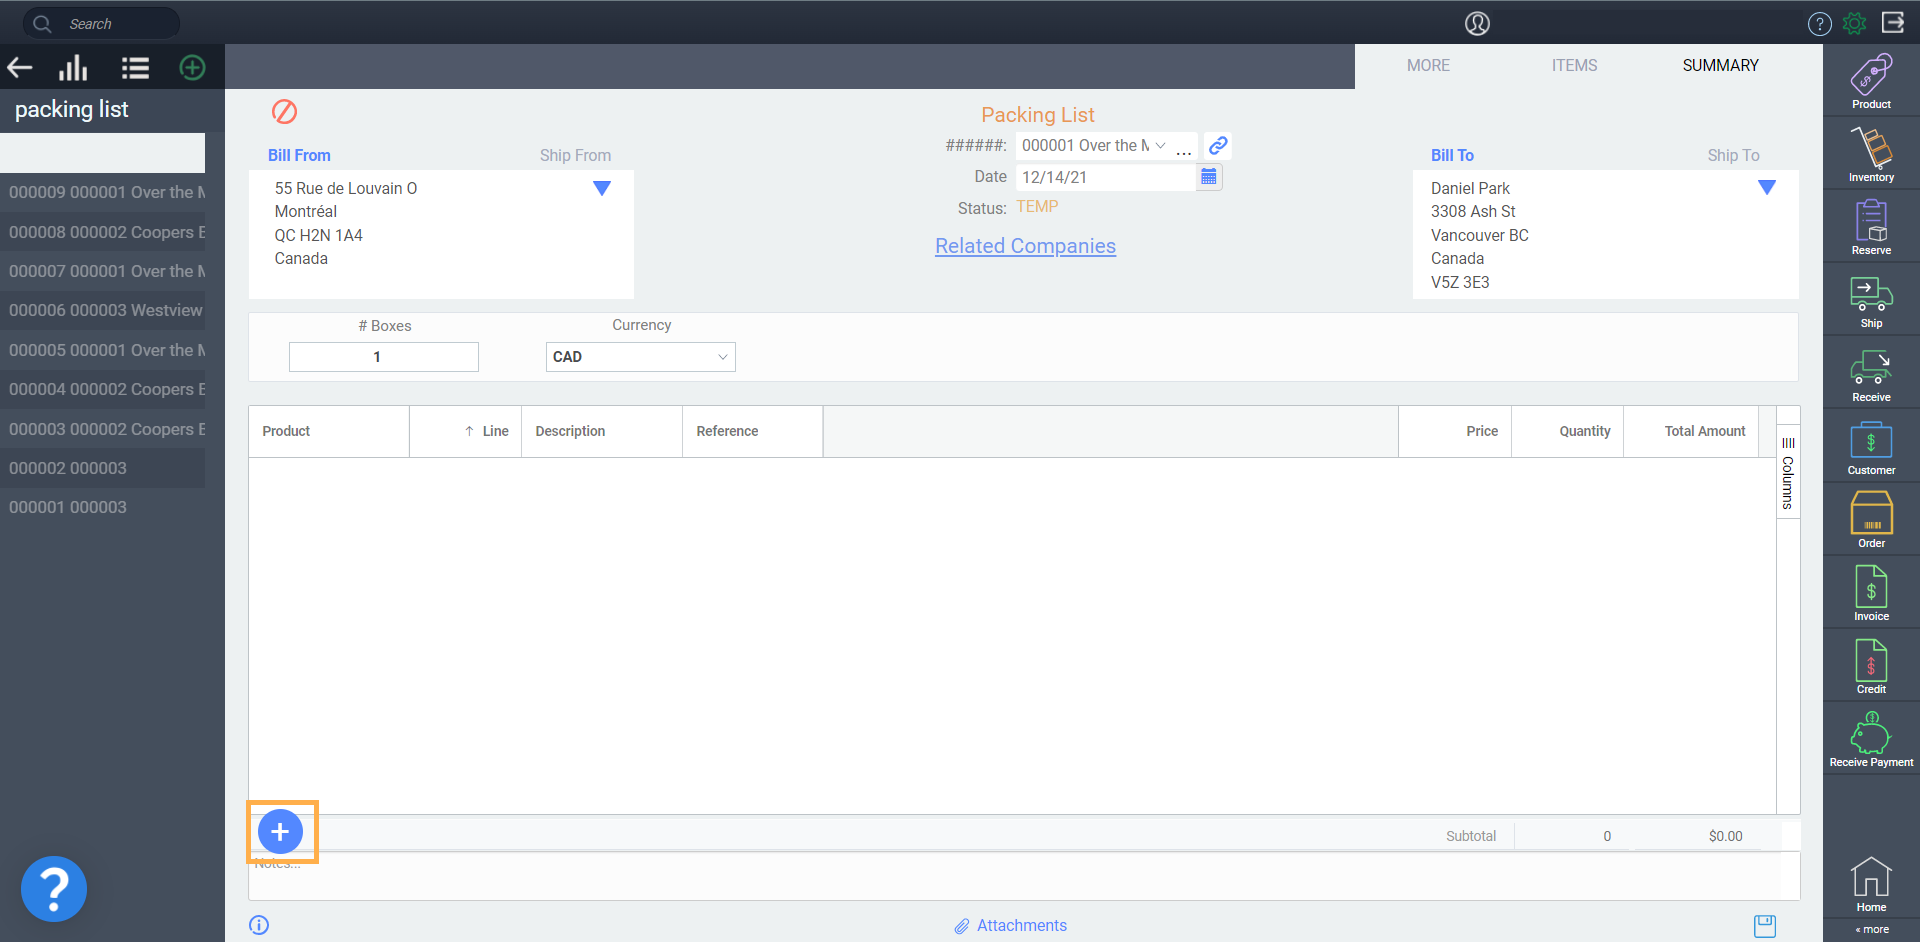Viewport: 1920px width, 942px height.
Task: Create new packing list with green plus
Action: [x=192, y=68]
